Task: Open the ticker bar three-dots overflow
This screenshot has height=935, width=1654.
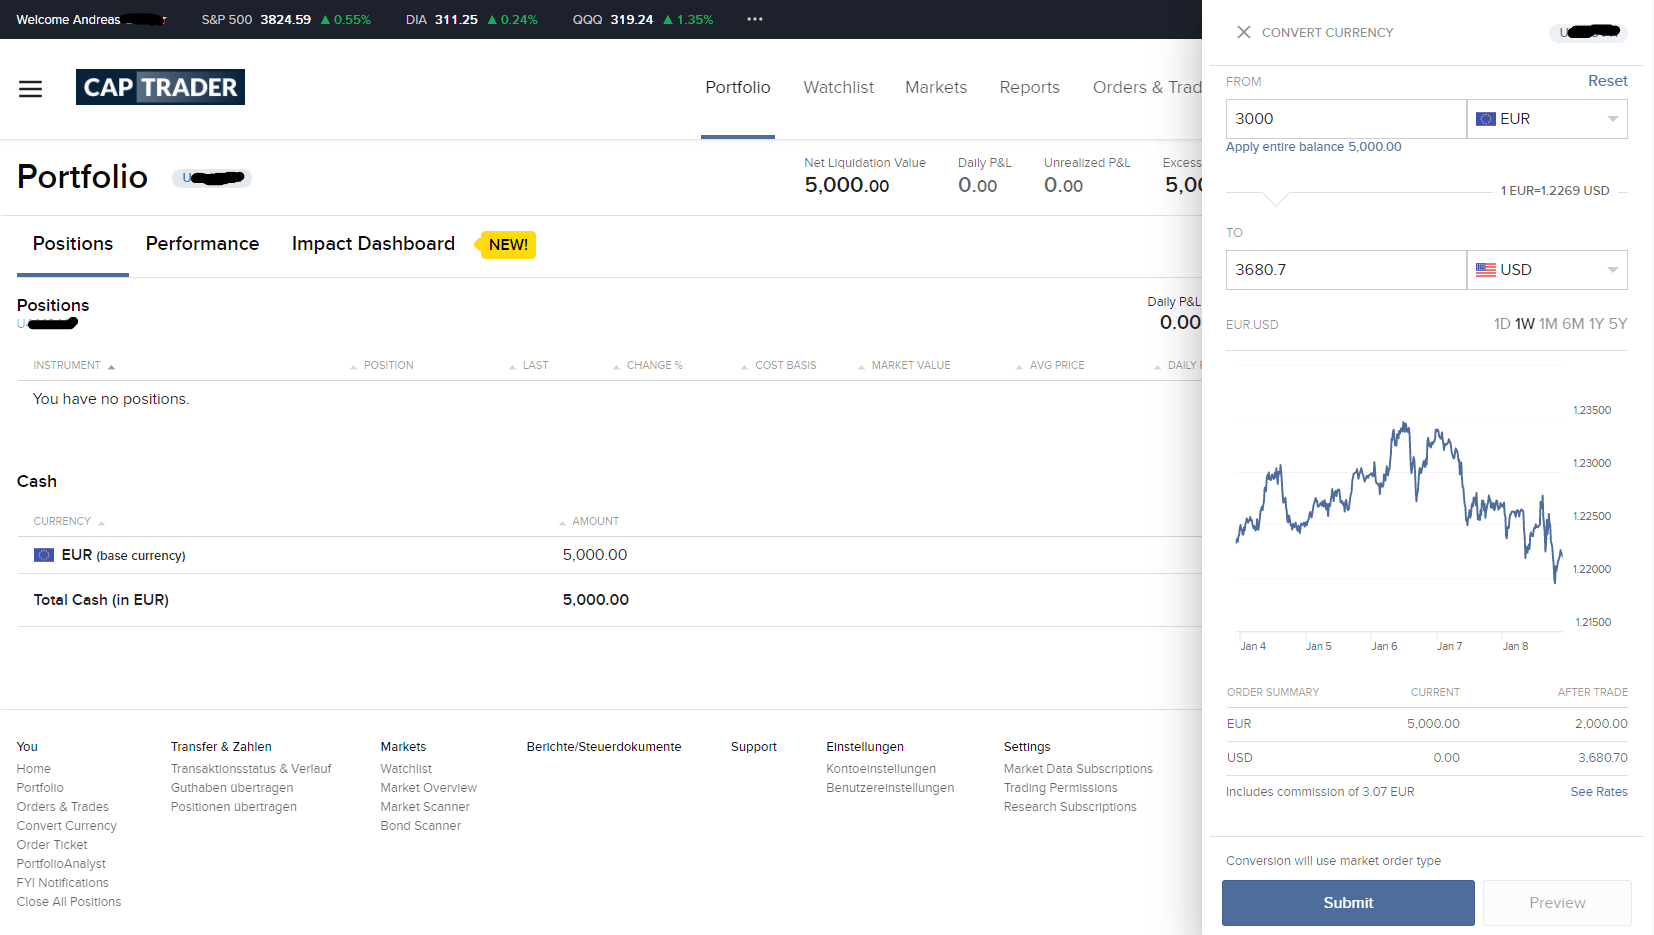Action: (x=755, y=19)
